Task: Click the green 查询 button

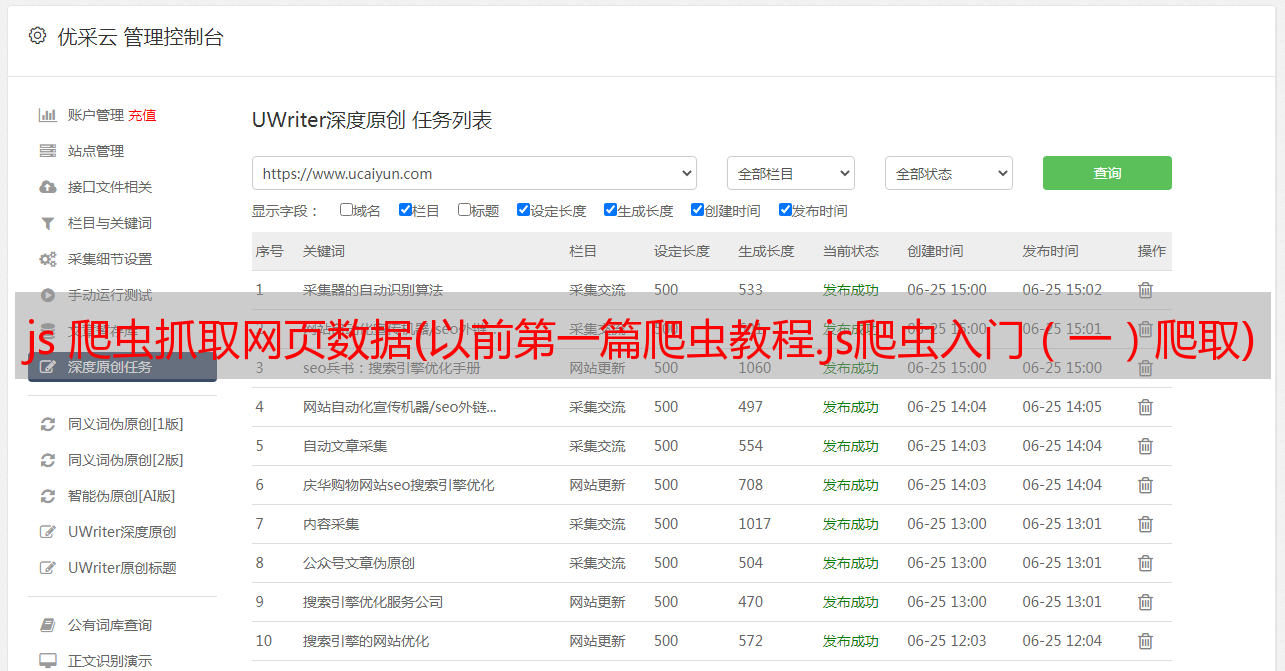Action: coord(1107,173)
